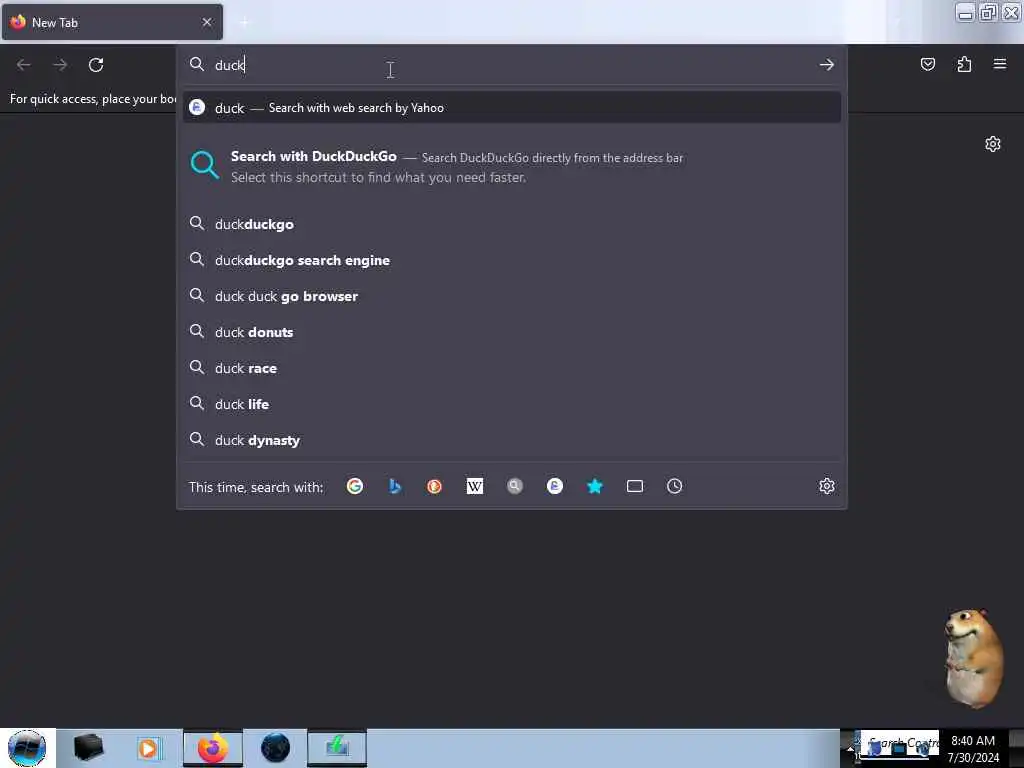1024x768 pixels.
Task: Search open Tabs with the rectangle icon
Action: [635, 486]
